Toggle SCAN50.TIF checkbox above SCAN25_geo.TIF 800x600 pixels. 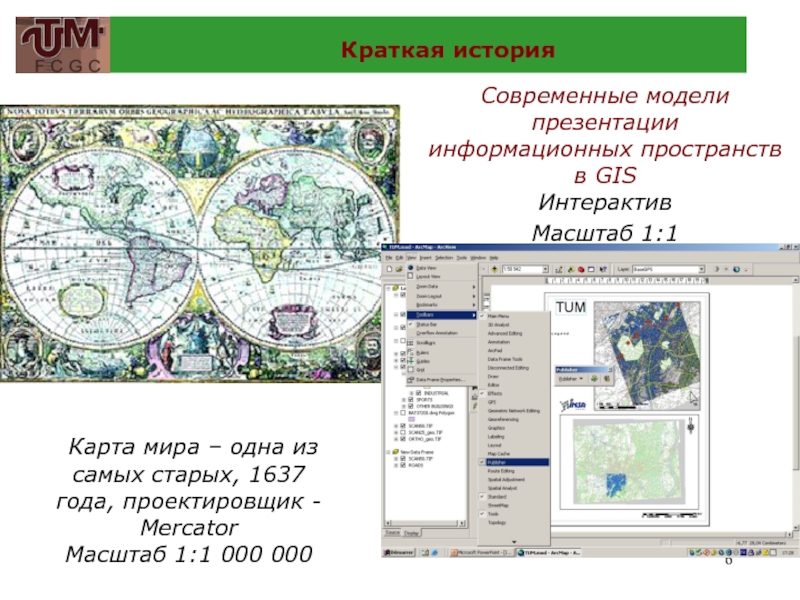pos(403,426)
